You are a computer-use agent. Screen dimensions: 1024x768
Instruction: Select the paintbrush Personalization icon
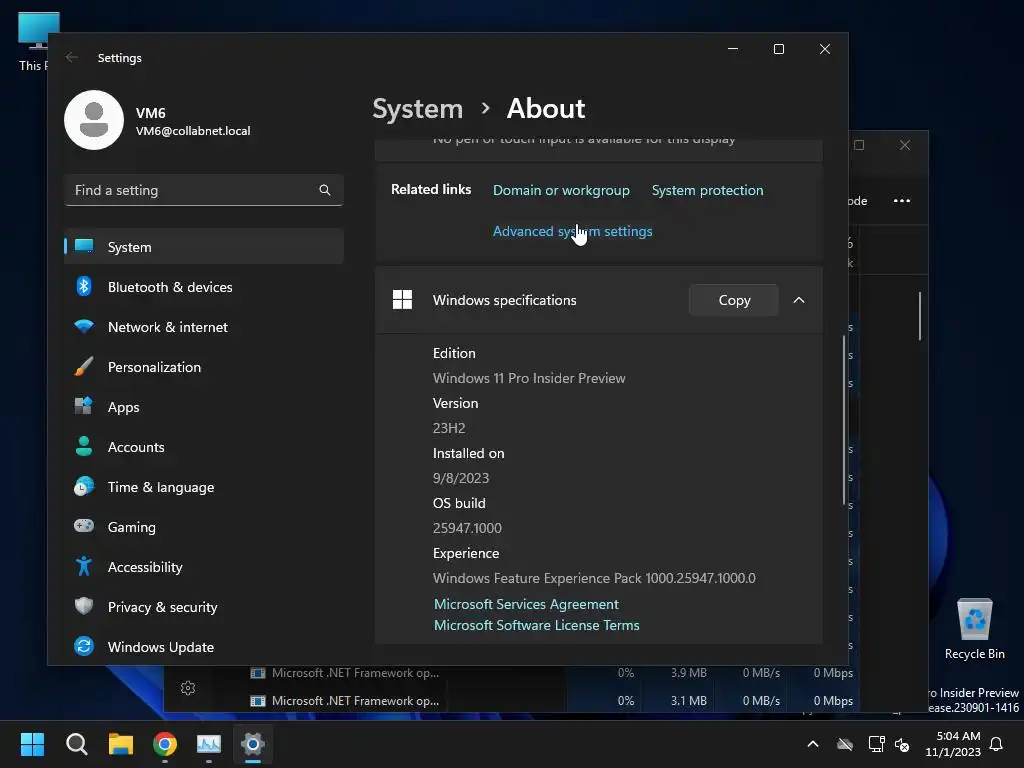tap(84, 366)
